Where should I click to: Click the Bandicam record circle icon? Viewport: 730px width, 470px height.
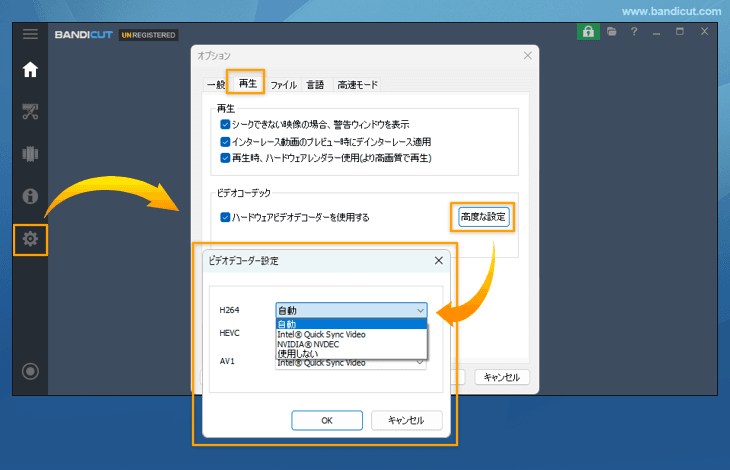tap(30, 371)
